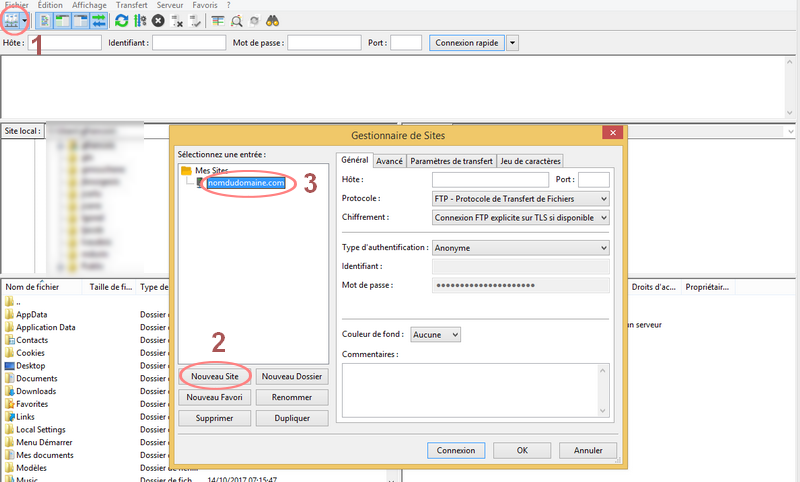
Task: Toggle the transfer queue display
Action: click(98, 20)
